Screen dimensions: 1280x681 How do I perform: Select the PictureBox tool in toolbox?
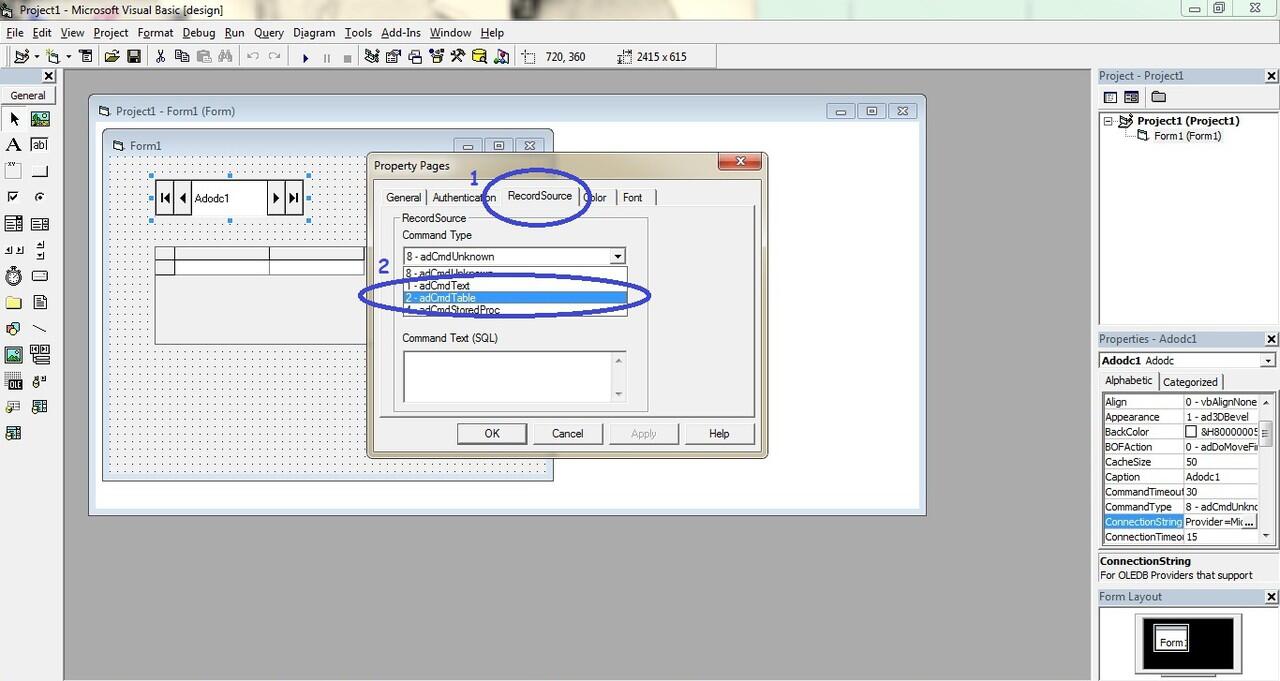click(x=40, y=119)
